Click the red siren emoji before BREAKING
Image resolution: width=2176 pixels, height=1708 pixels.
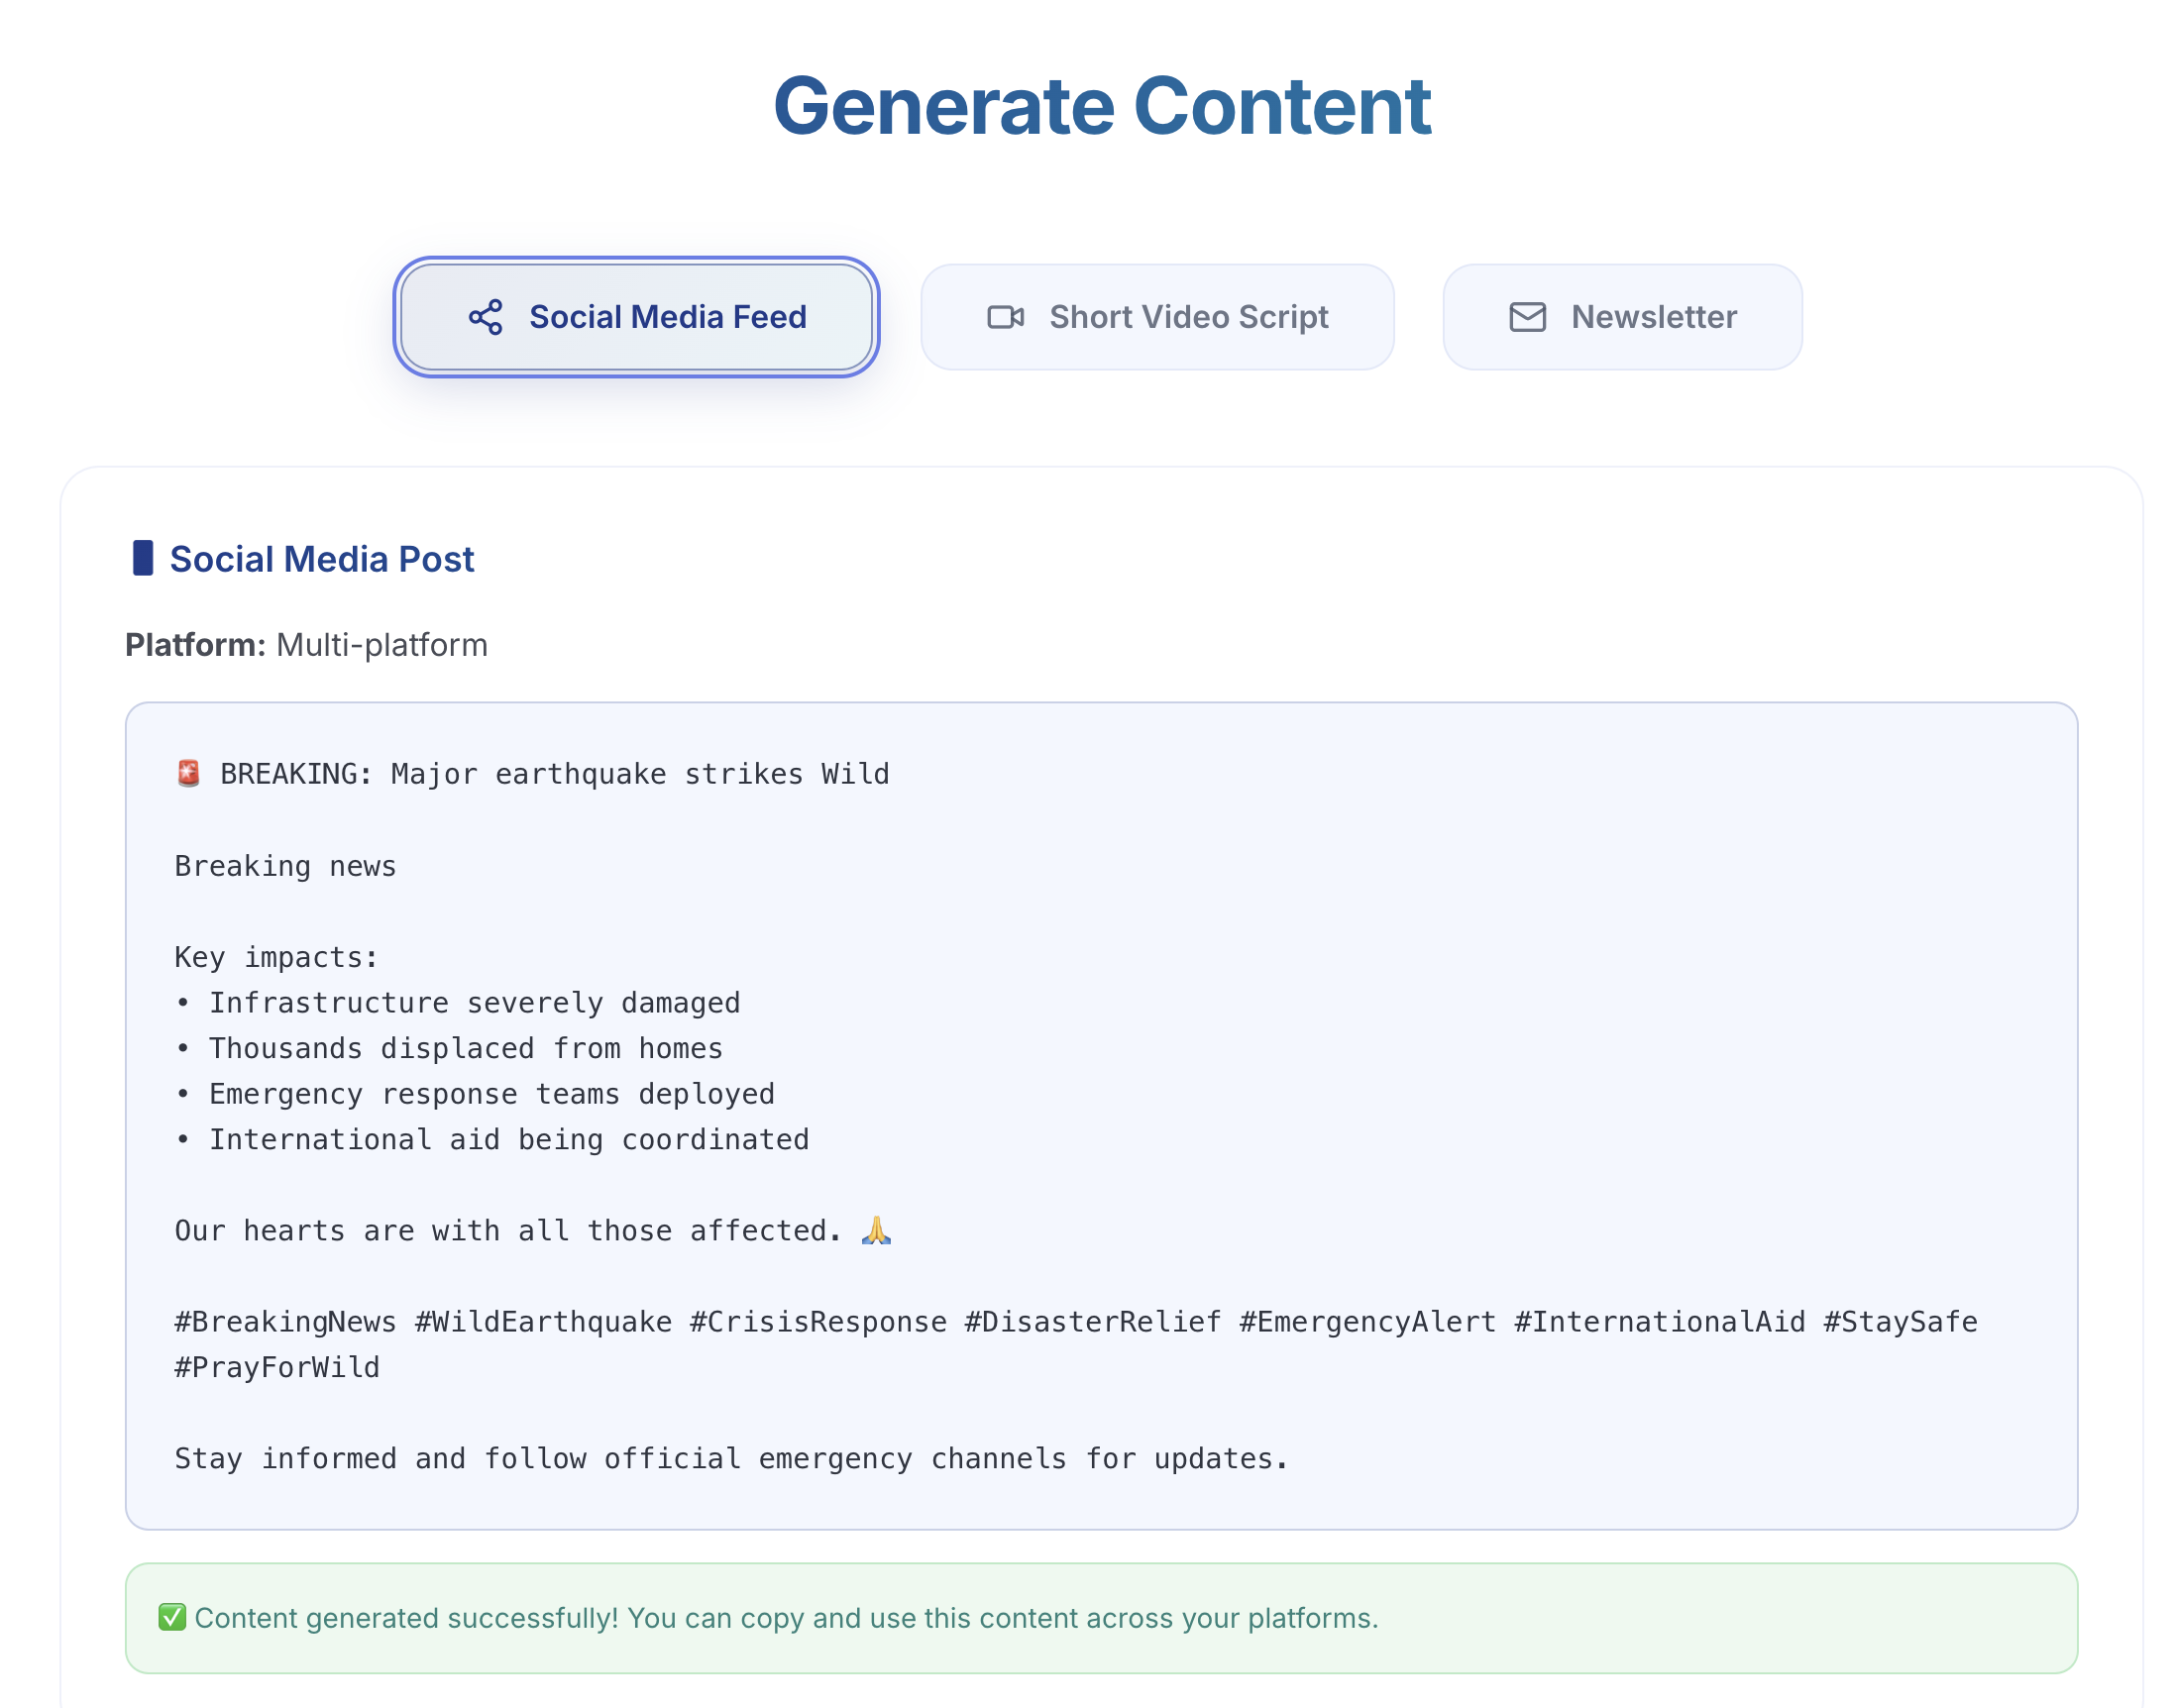[188, 773]
